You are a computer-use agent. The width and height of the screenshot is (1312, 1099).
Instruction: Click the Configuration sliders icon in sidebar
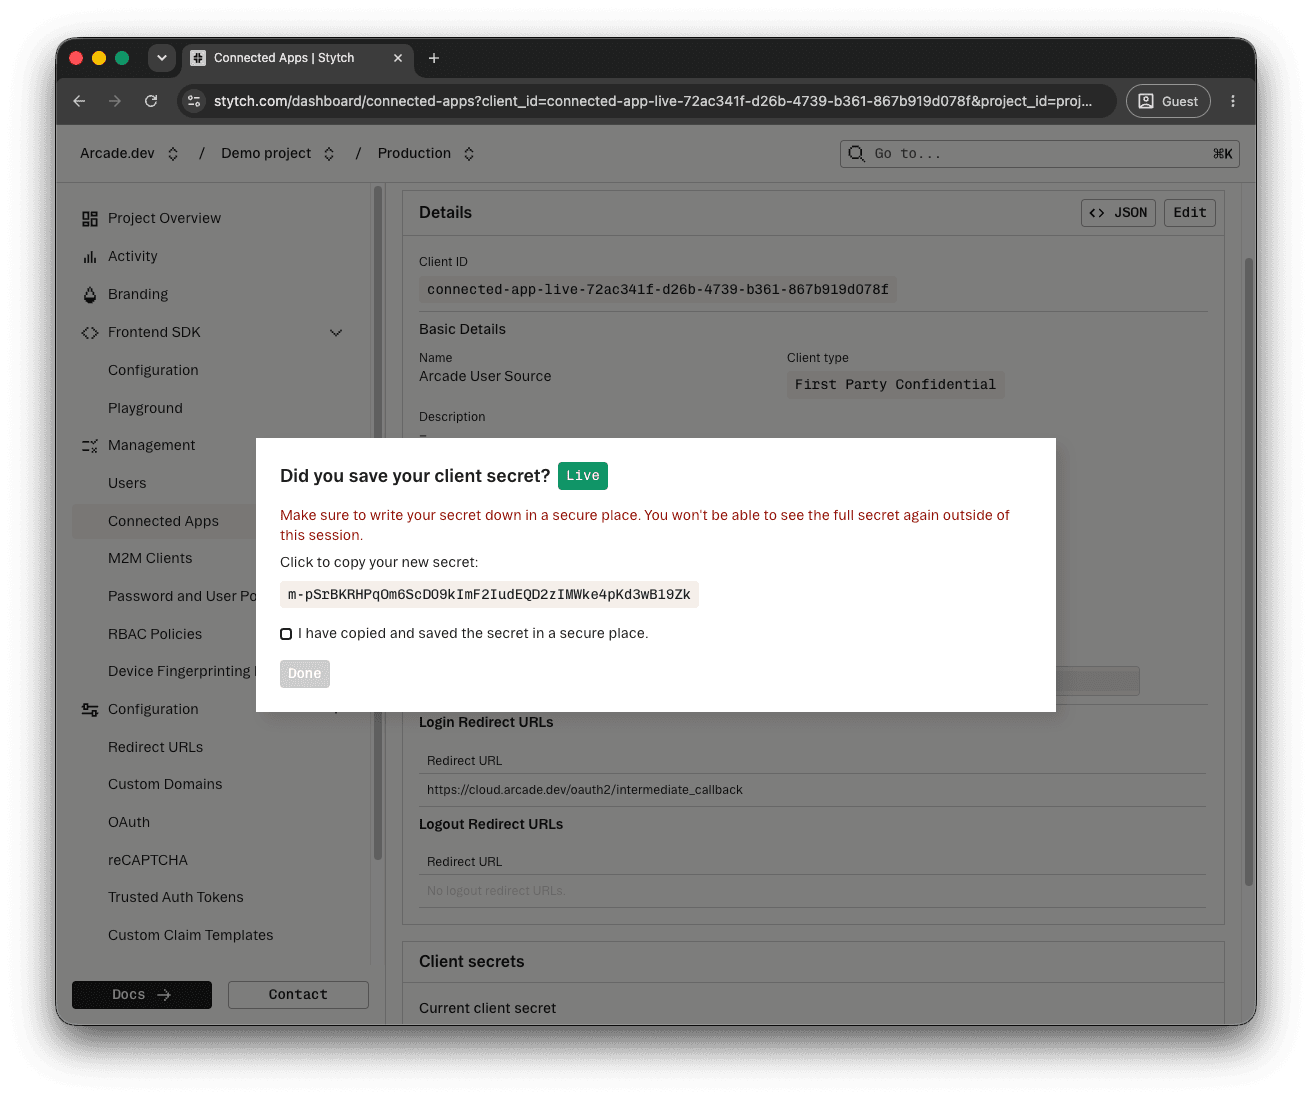click(90, 710)
